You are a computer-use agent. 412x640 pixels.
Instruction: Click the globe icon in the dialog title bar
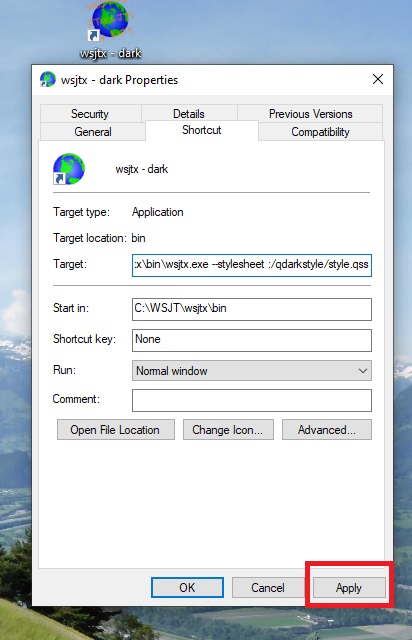[47, 80]
